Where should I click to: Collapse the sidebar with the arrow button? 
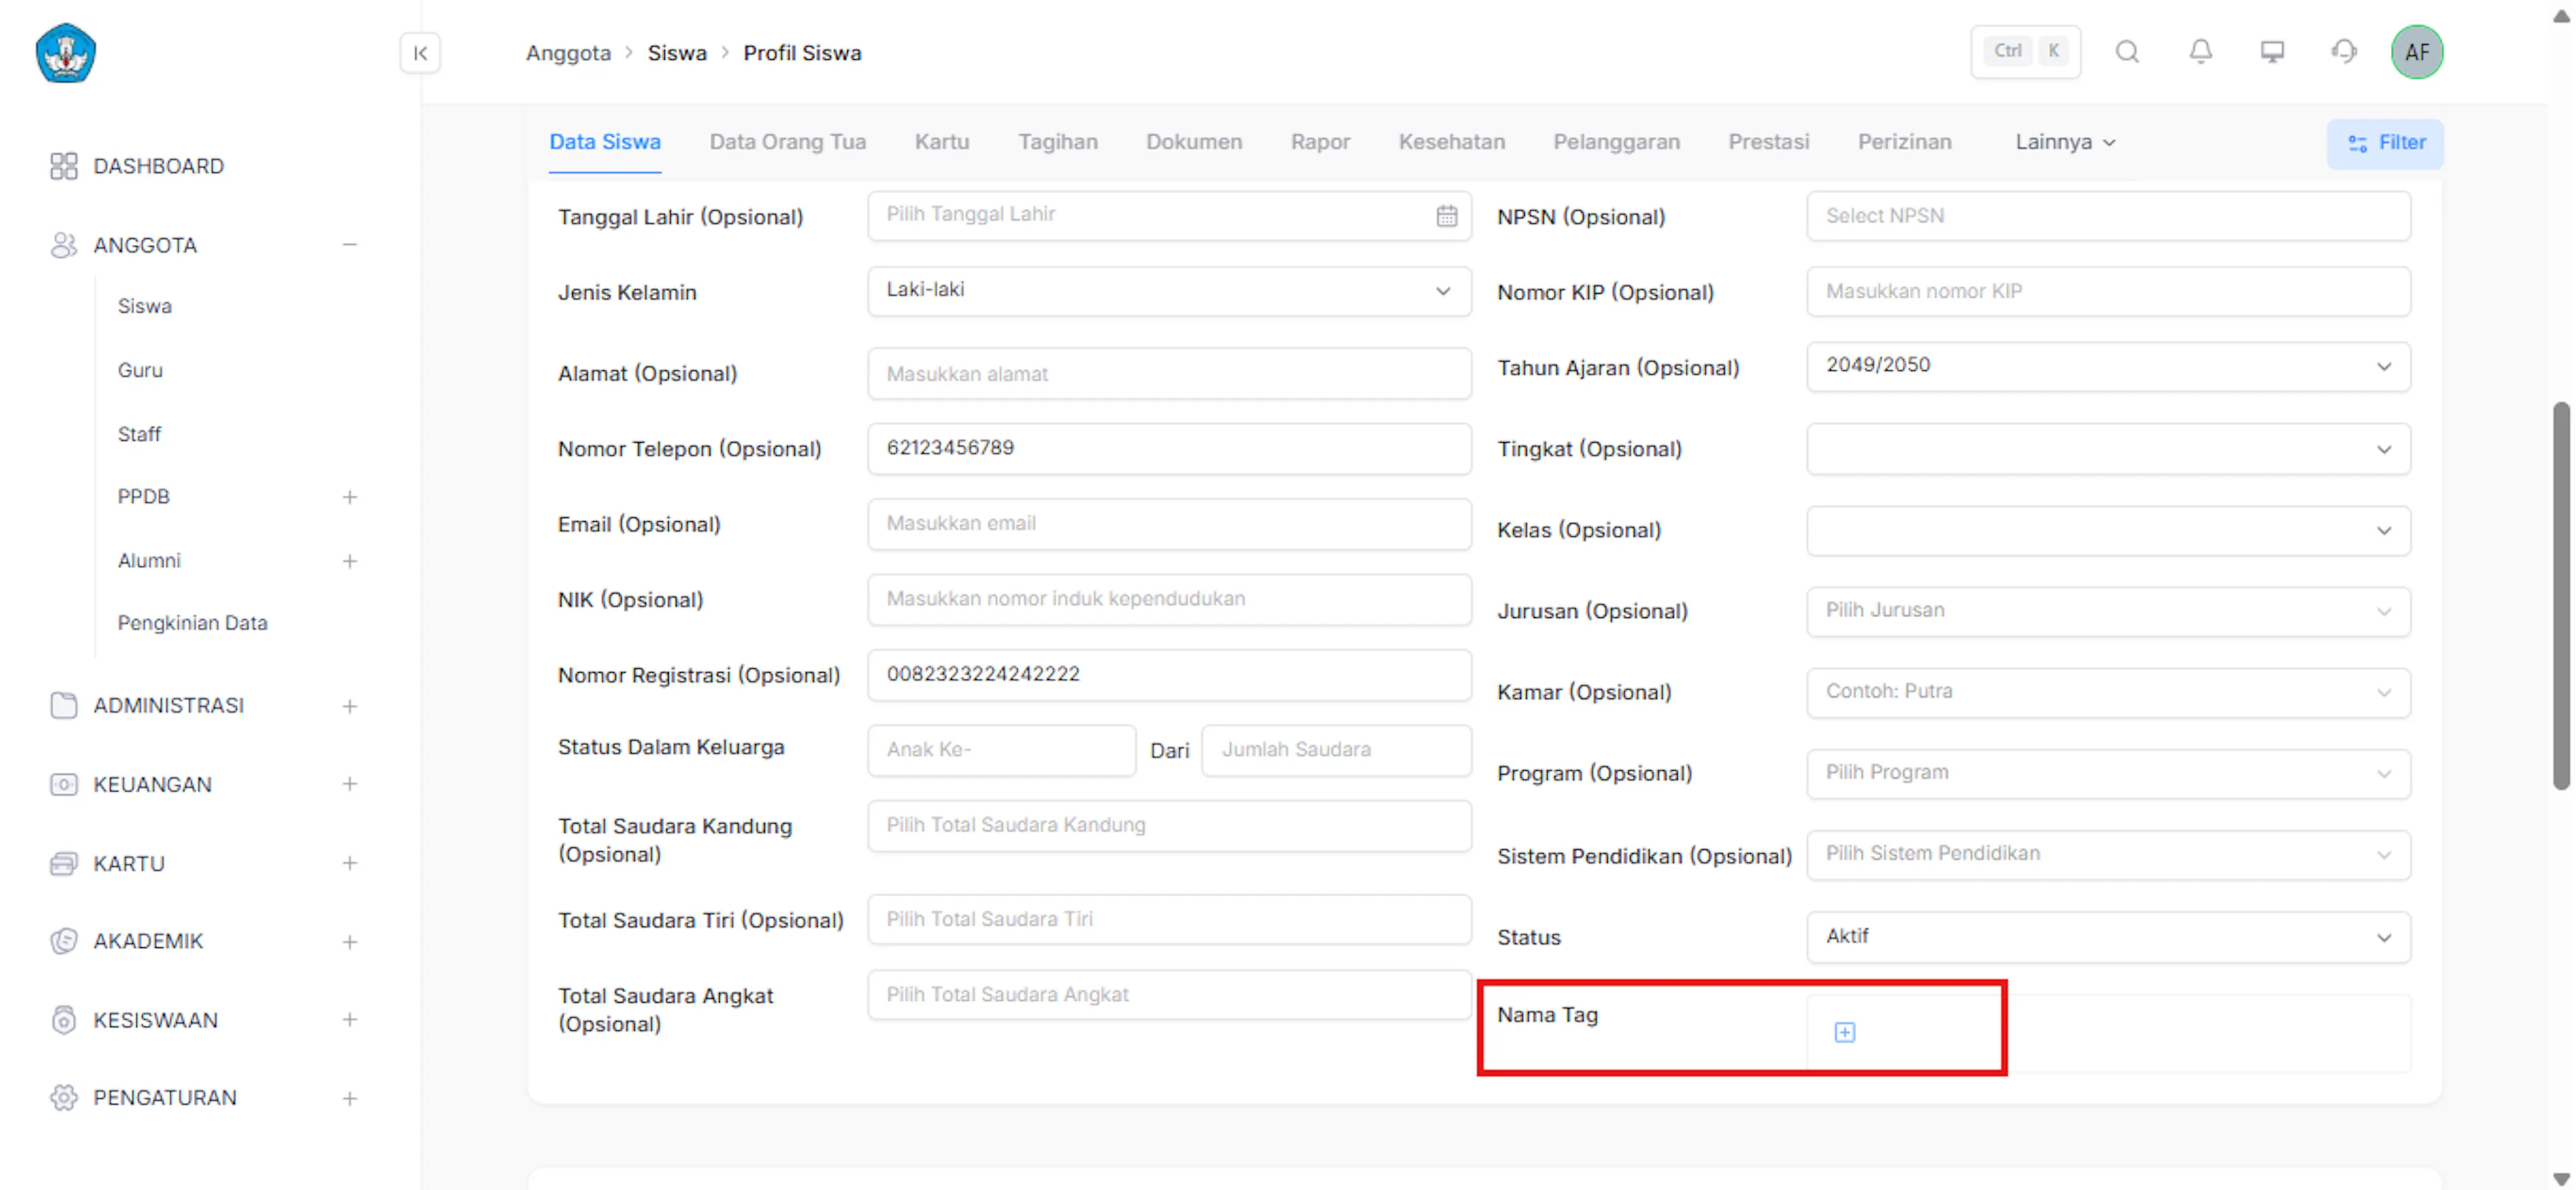(x=420, y=53)
